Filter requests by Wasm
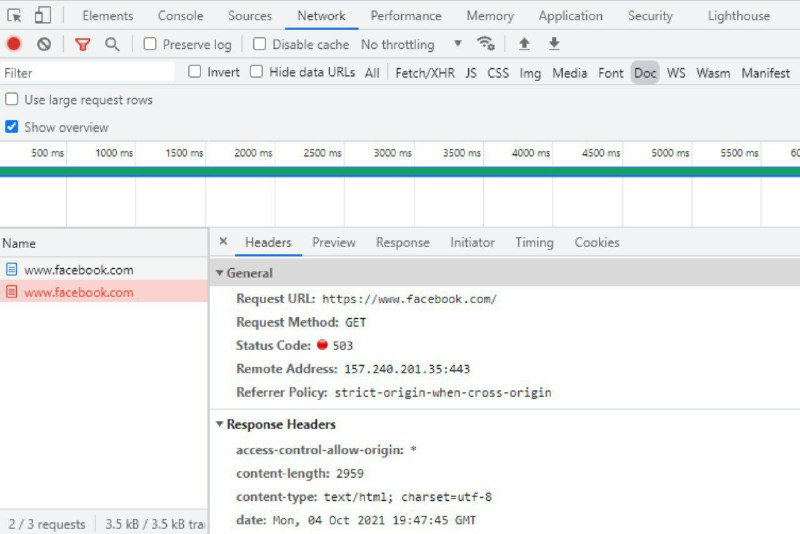Viewport: 800px width, 534px height. (713, 73)
